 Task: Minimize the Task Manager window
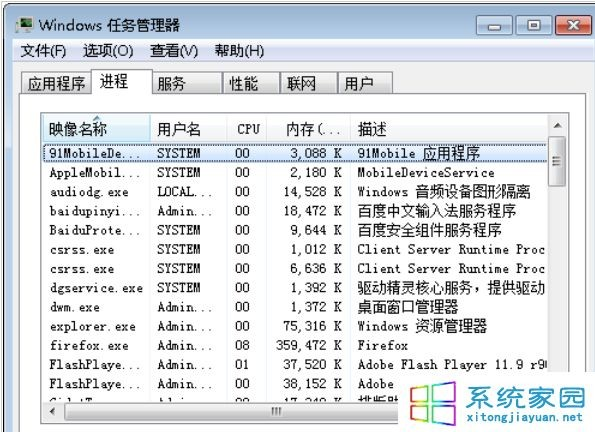tap(494, 25)
